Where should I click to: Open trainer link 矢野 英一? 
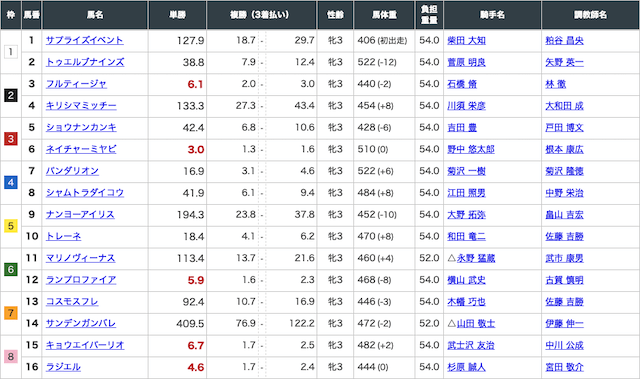(564, 62)
